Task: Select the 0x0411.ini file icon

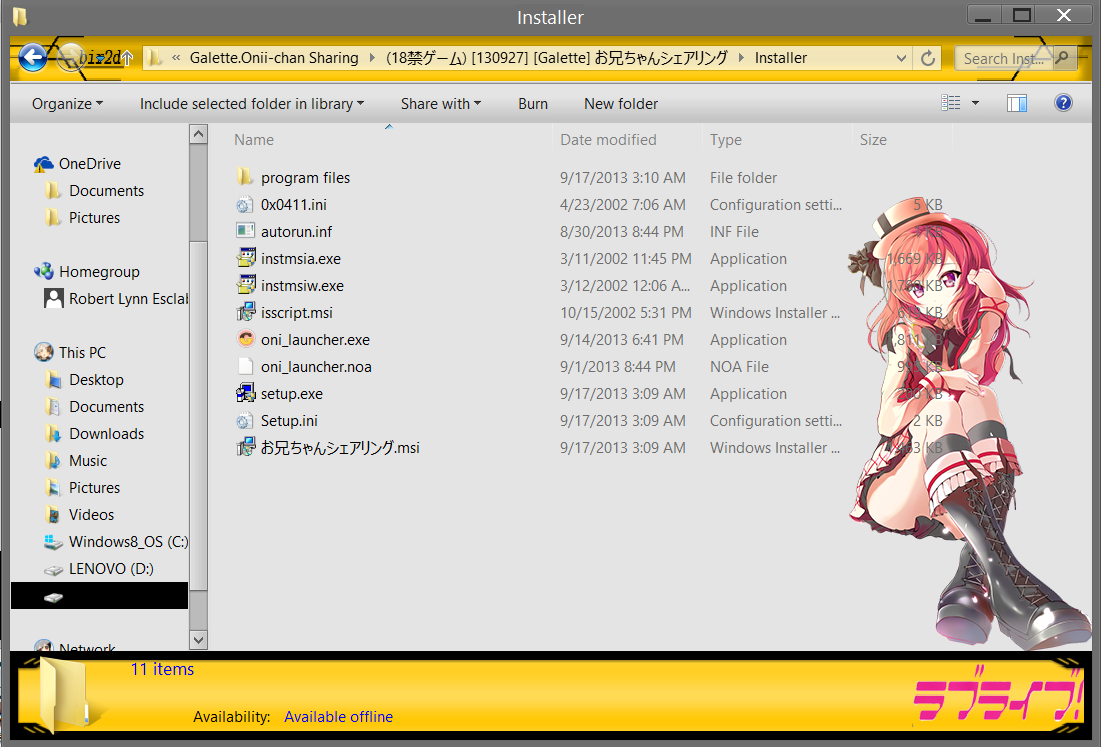Action: pos(244,204)
